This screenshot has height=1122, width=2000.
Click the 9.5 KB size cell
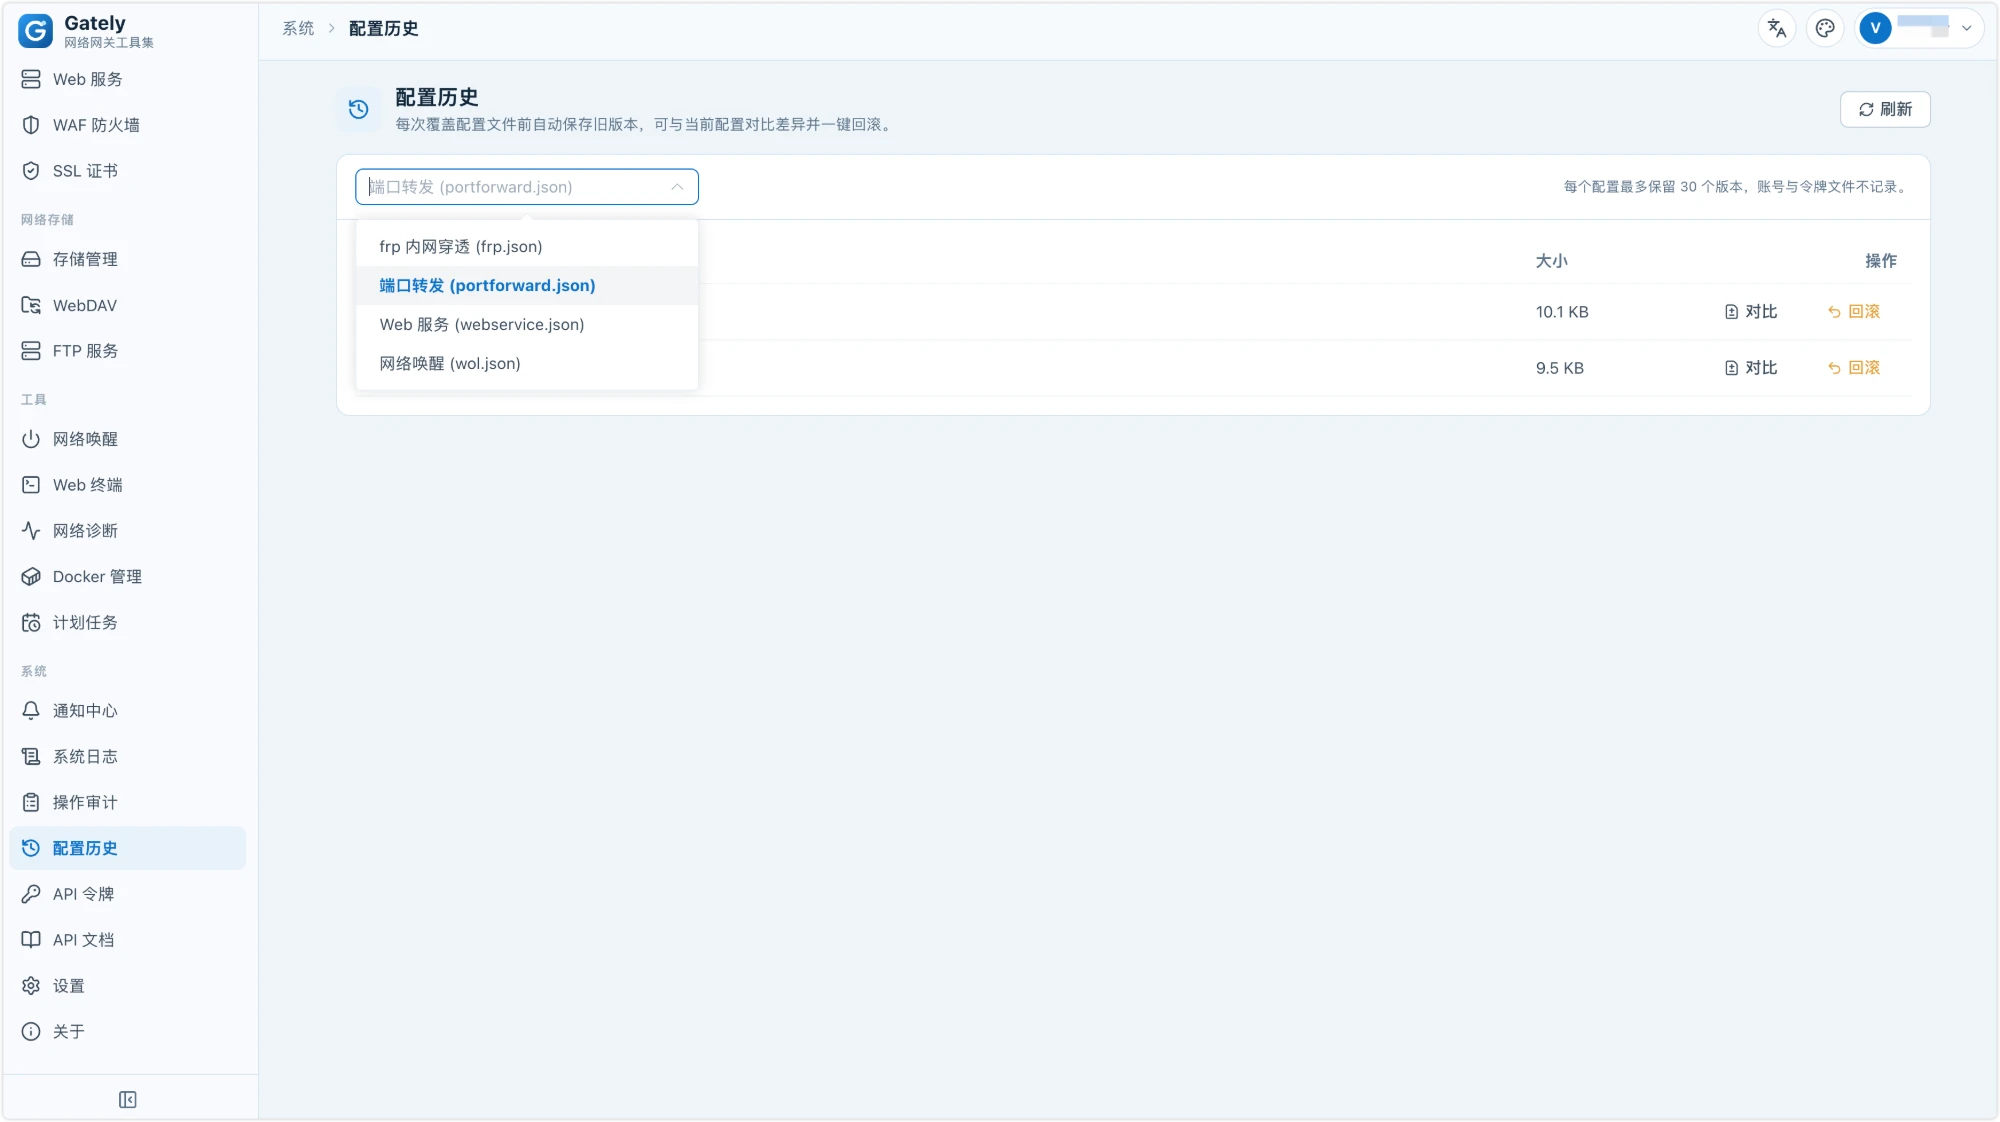(x=1559, y=368)
